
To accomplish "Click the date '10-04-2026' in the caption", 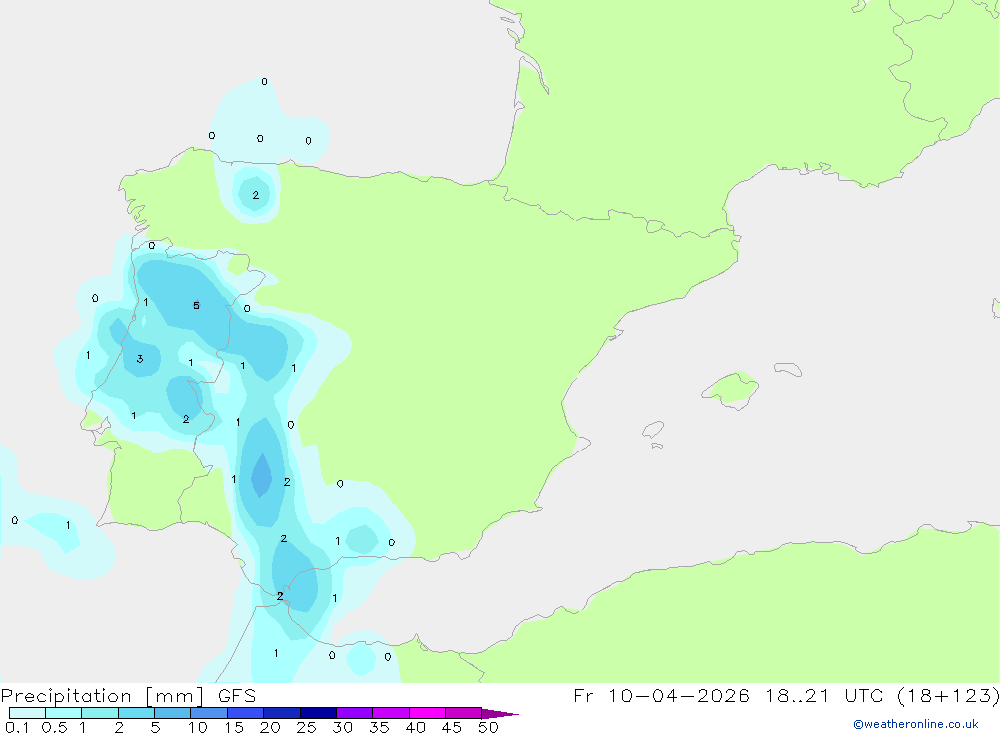I will tap(678, 695).
